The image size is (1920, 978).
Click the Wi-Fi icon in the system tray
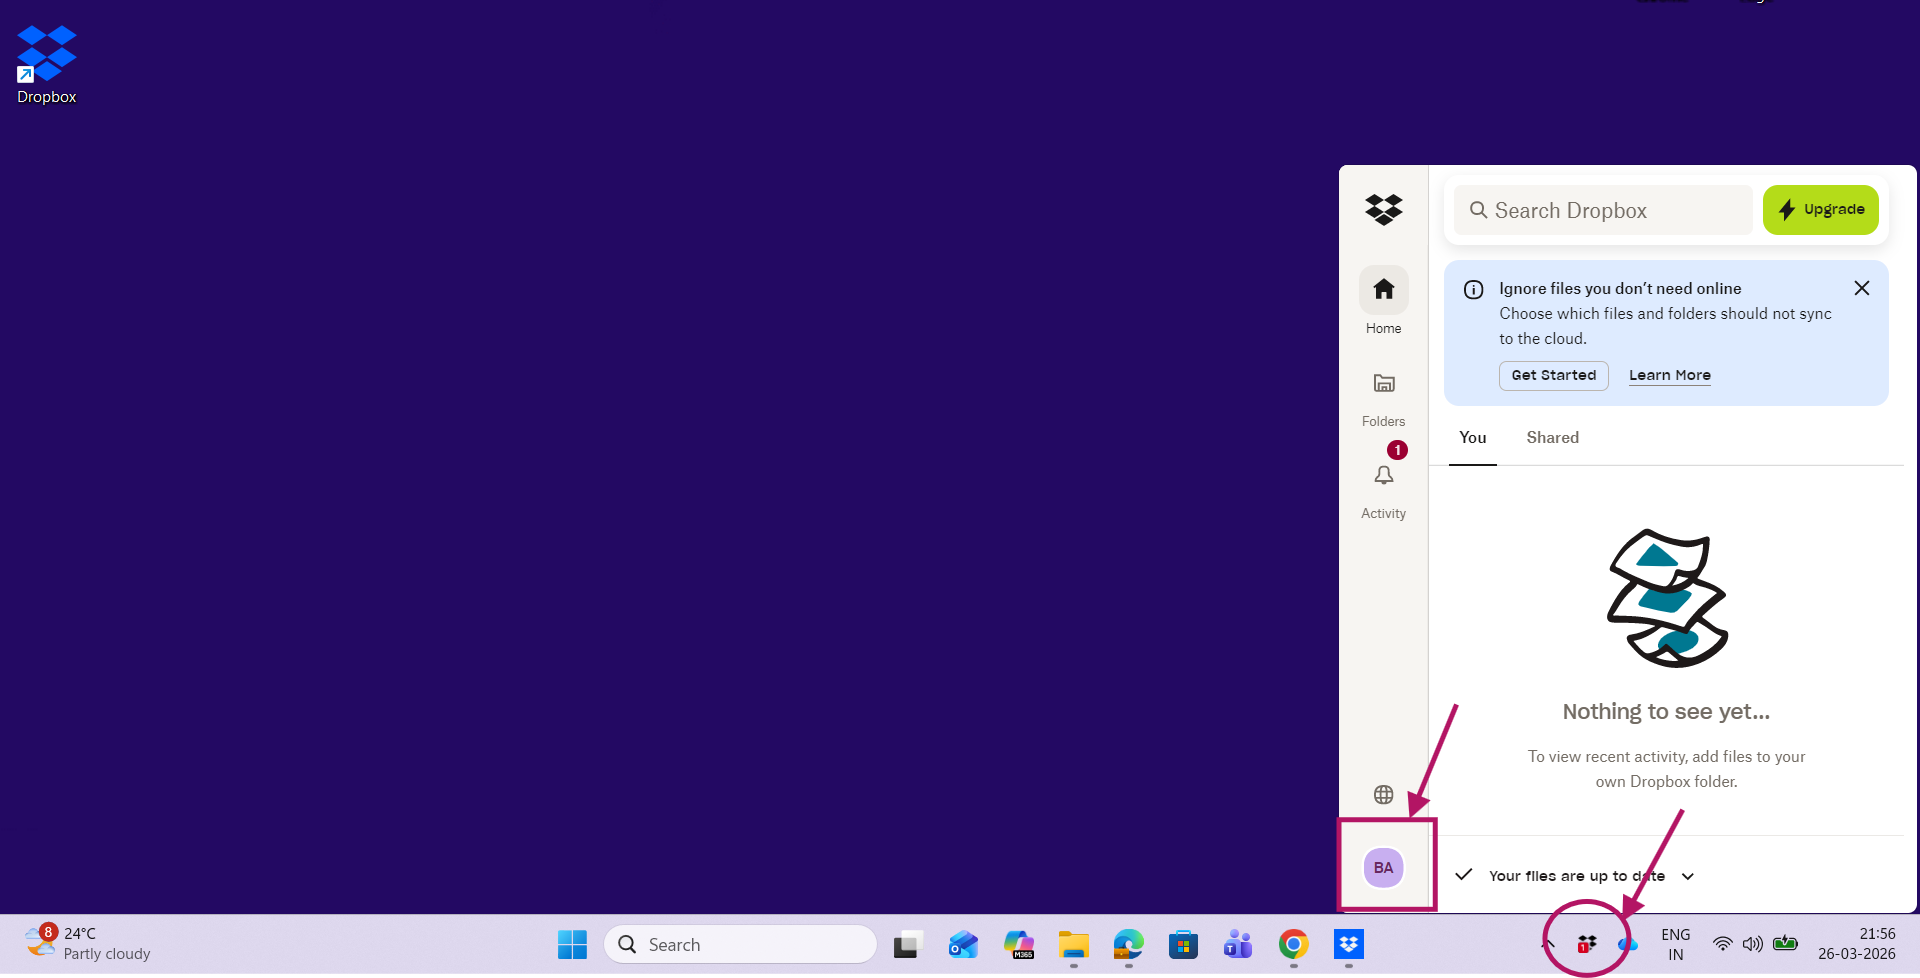coord(1721,943)
